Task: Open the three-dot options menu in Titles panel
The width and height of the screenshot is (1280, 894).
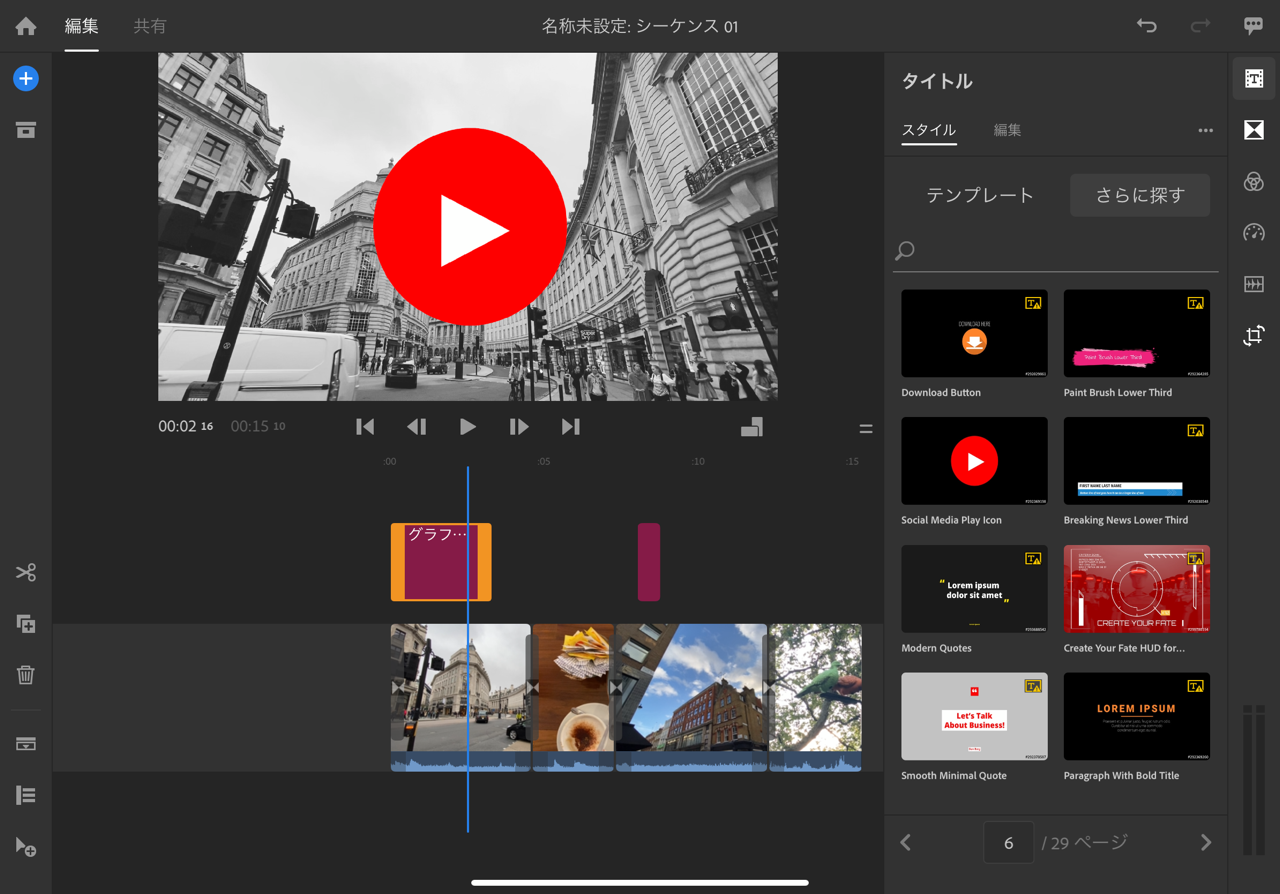Action: click(1205, 131)
